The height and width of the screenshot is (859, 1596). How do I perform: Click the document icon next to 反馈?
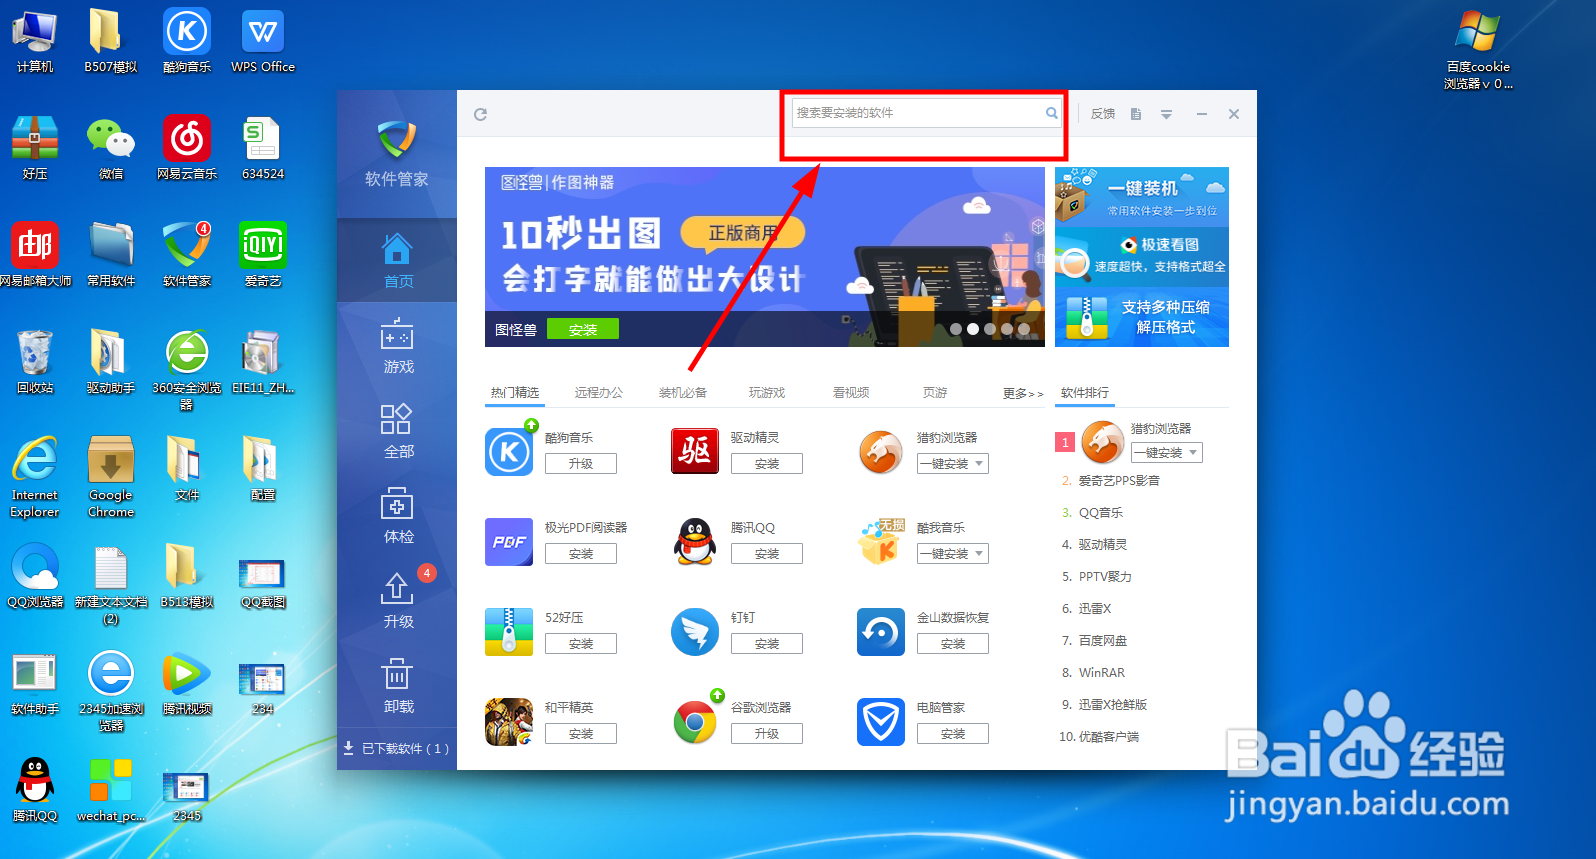[1136, 114]
